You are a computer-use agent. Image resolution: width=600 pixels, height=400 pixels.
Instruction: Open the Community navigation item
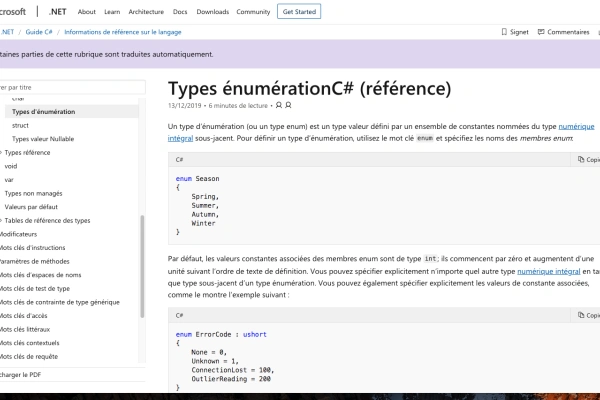pos(253,12)
